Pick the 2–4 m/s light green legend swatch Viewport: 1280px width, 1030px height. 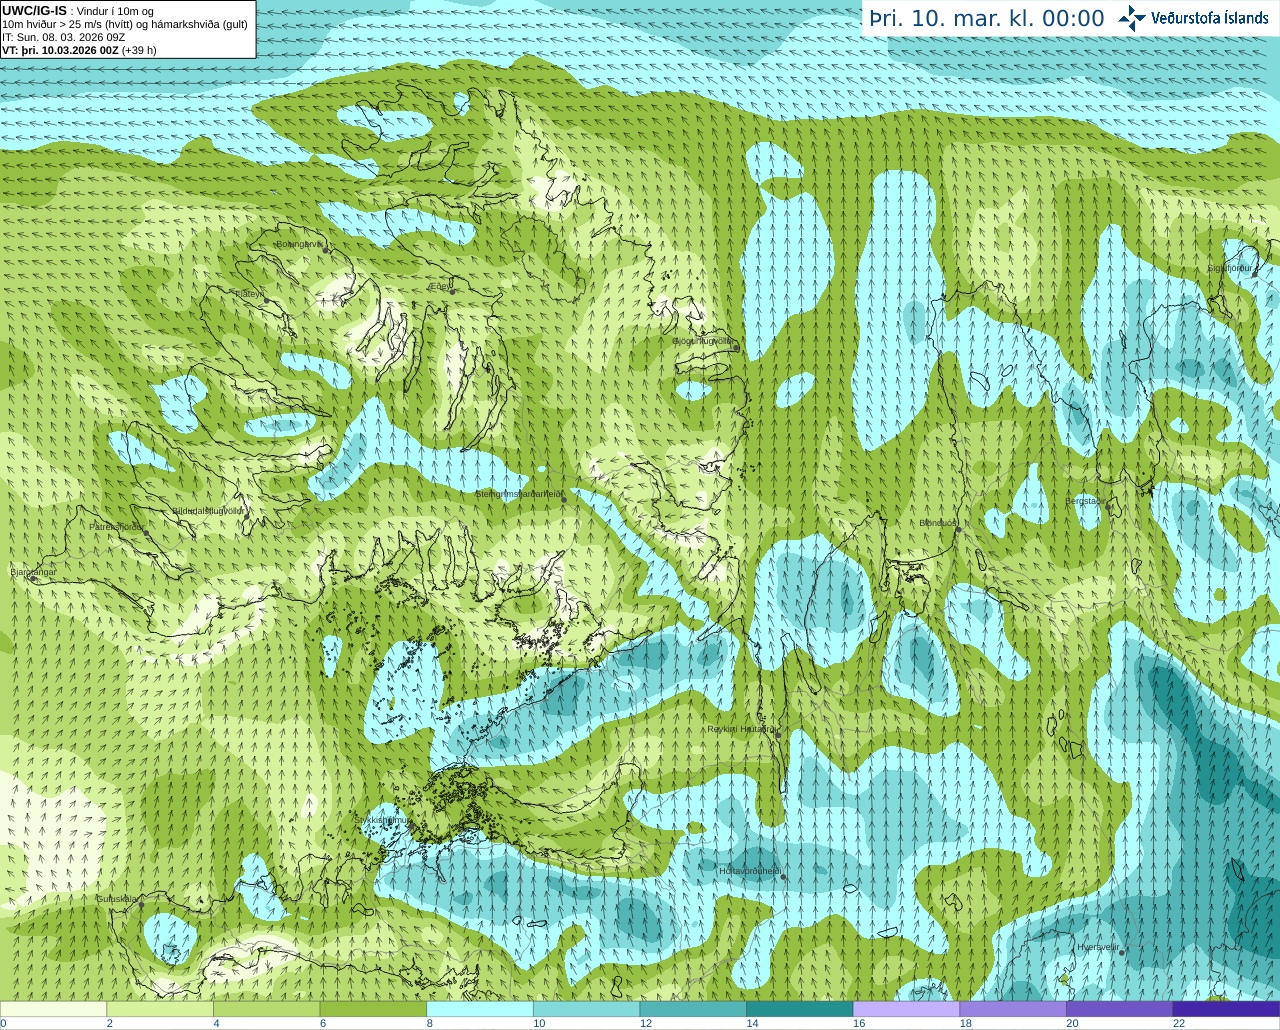[x=160, y=1009]
